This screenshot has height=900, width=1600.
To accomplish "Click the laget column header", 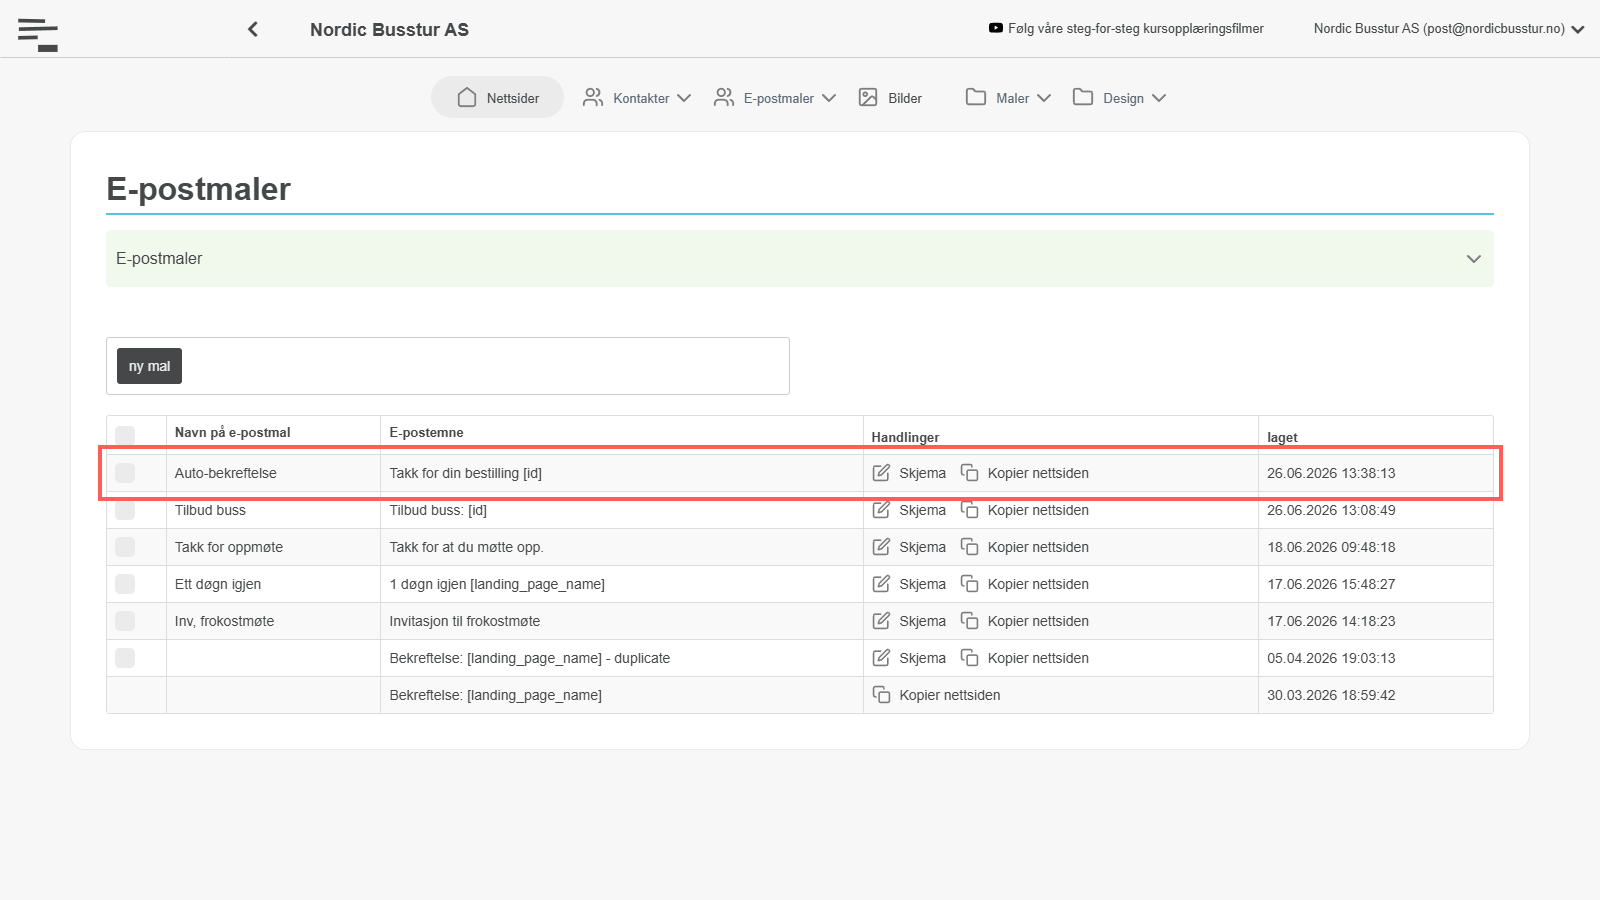I will [x=1282, y=437].
